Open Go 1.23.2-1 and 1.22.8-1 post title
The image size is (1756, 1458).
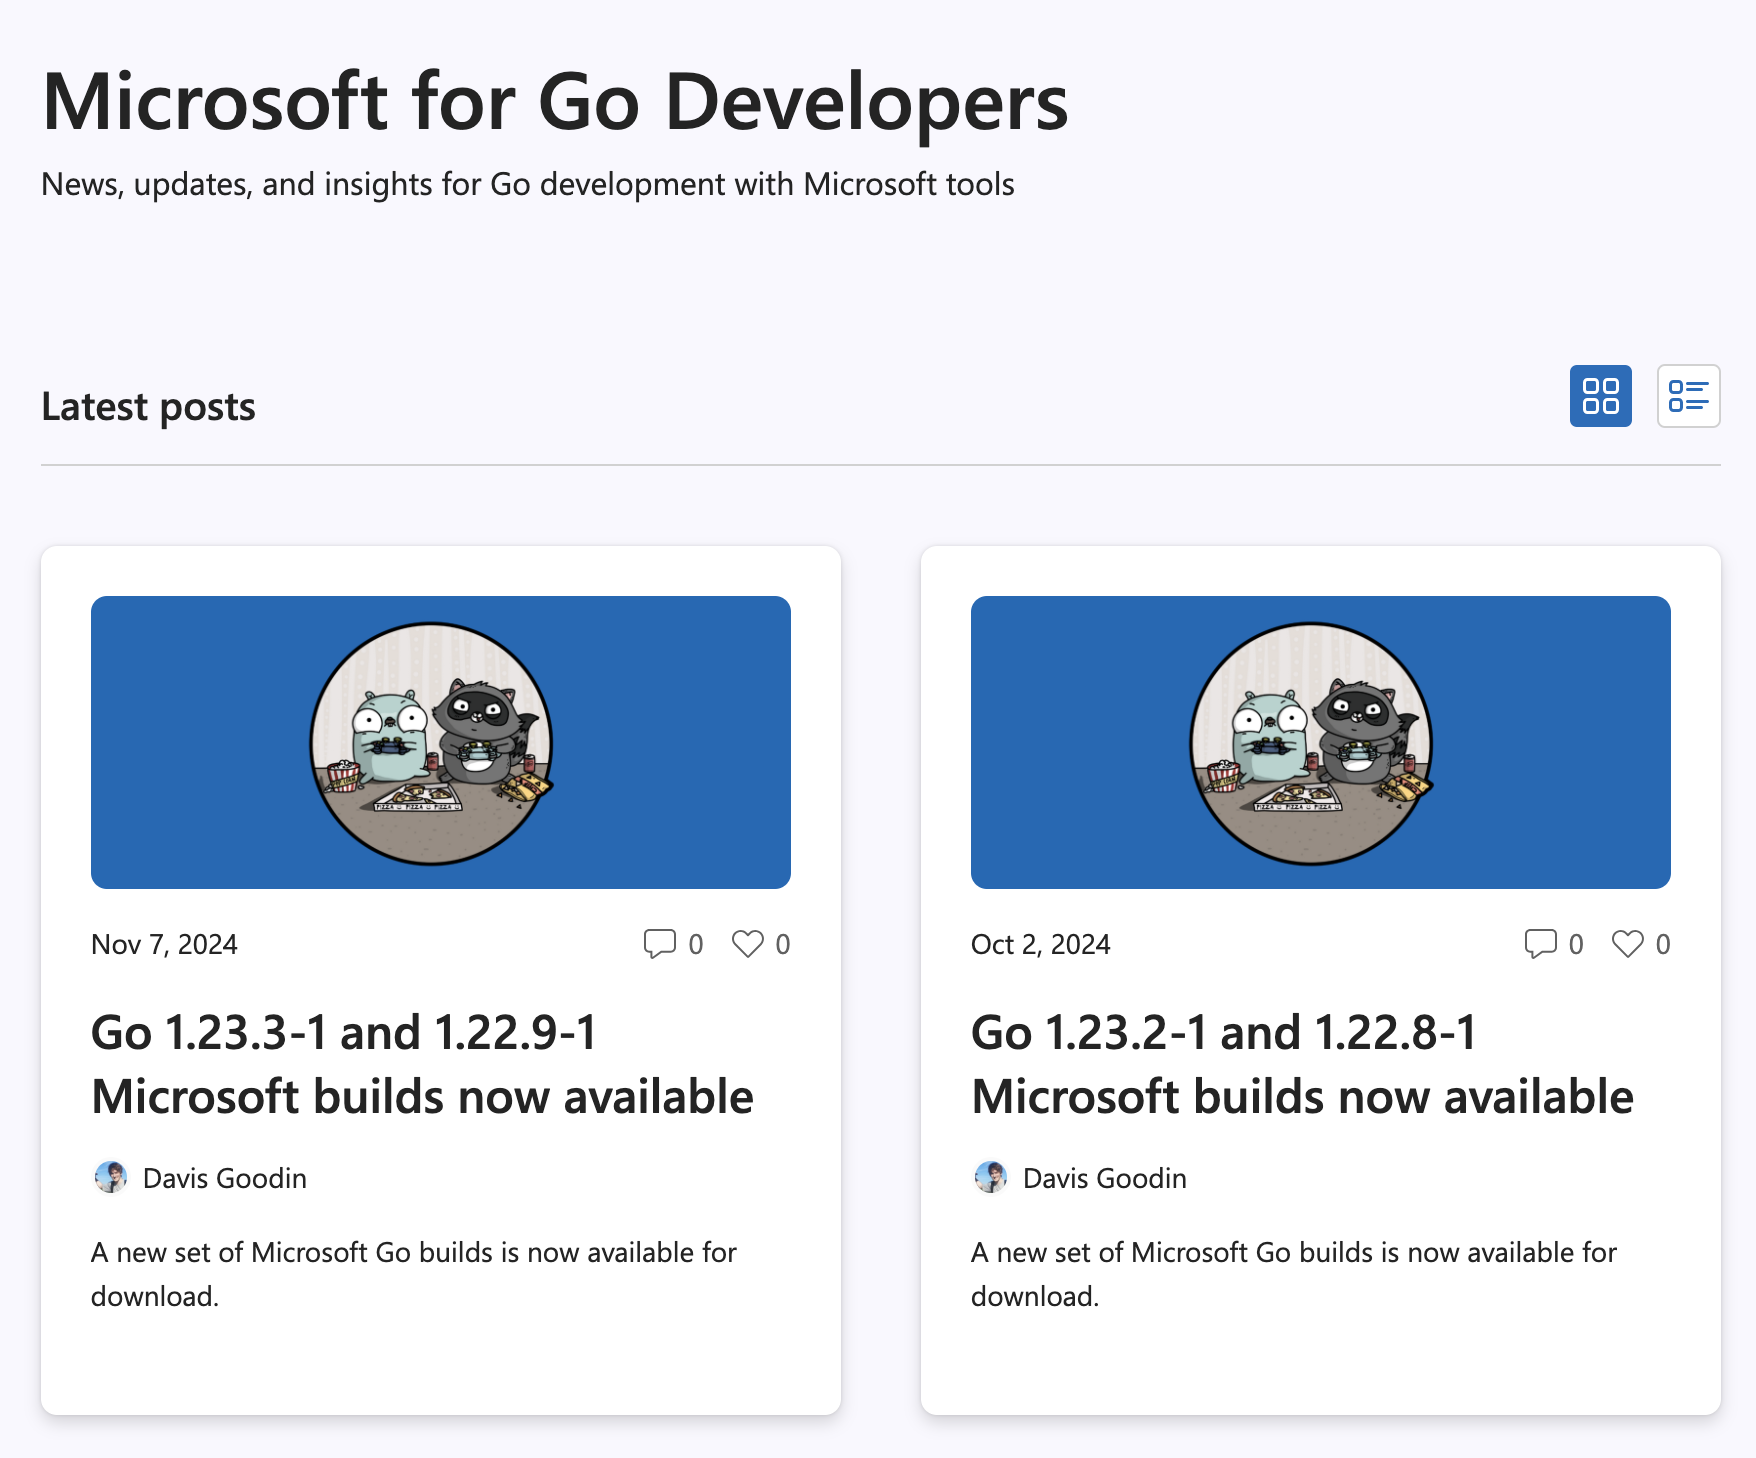[1302, 1064]
